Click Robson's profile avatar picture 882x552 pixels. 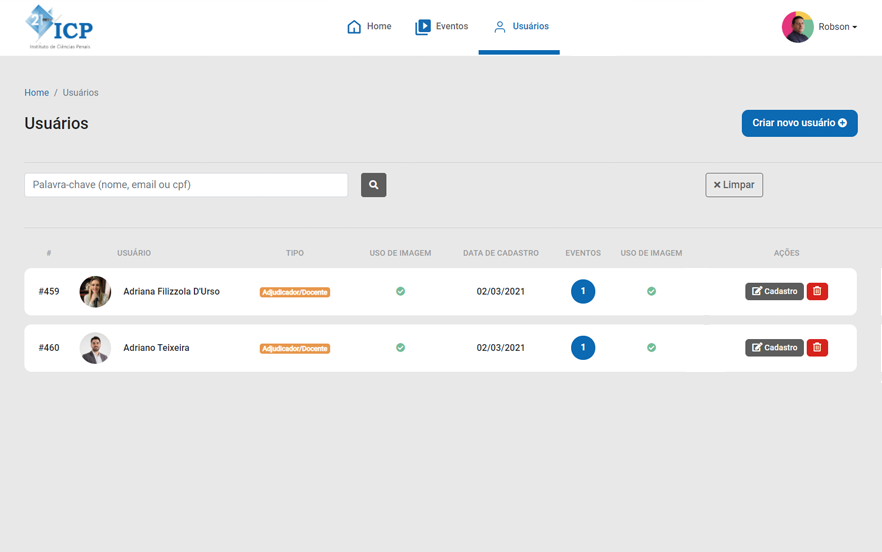coord(797,27)
